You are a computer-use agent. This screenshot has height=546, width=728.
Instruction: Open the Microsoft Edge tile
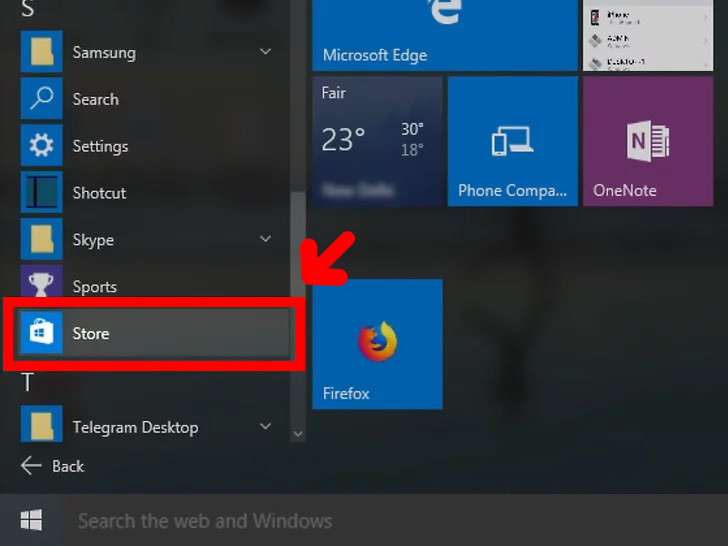(445, 35)
